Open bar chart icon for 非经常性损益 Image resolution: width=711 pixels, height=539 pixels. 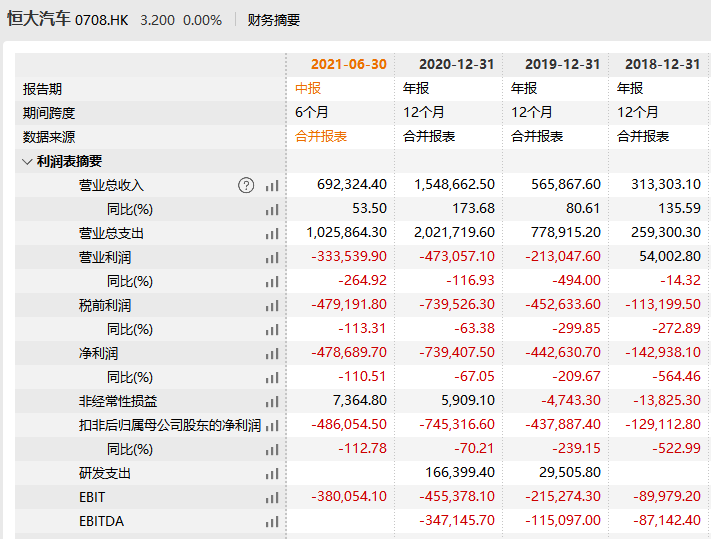coord(272,402)
